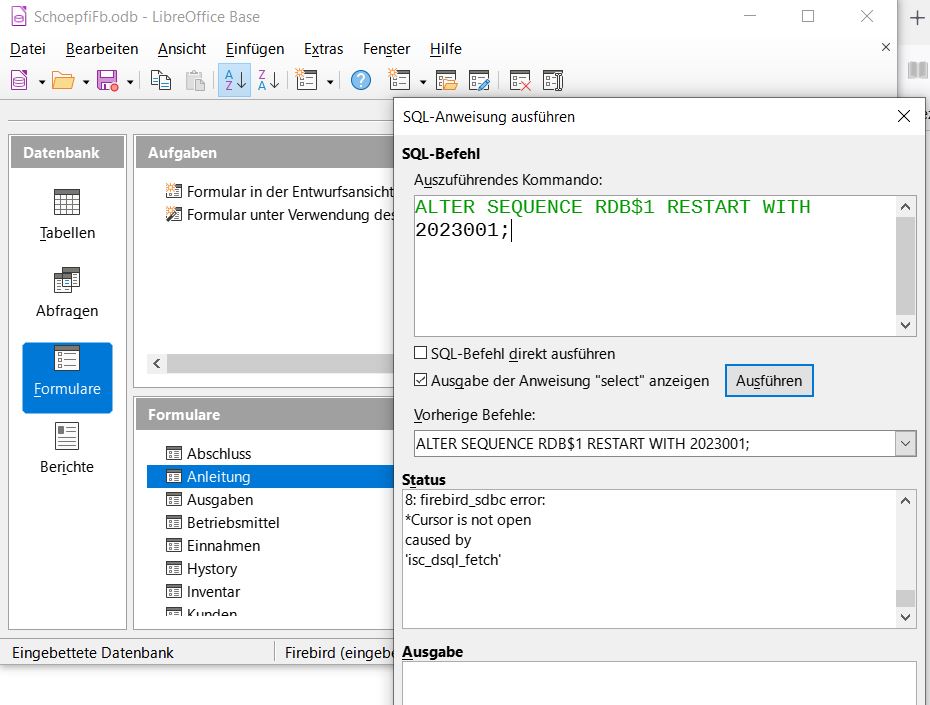
Task: Click the Status box scrollbar up arrow
Action: (x=905, y=501)
